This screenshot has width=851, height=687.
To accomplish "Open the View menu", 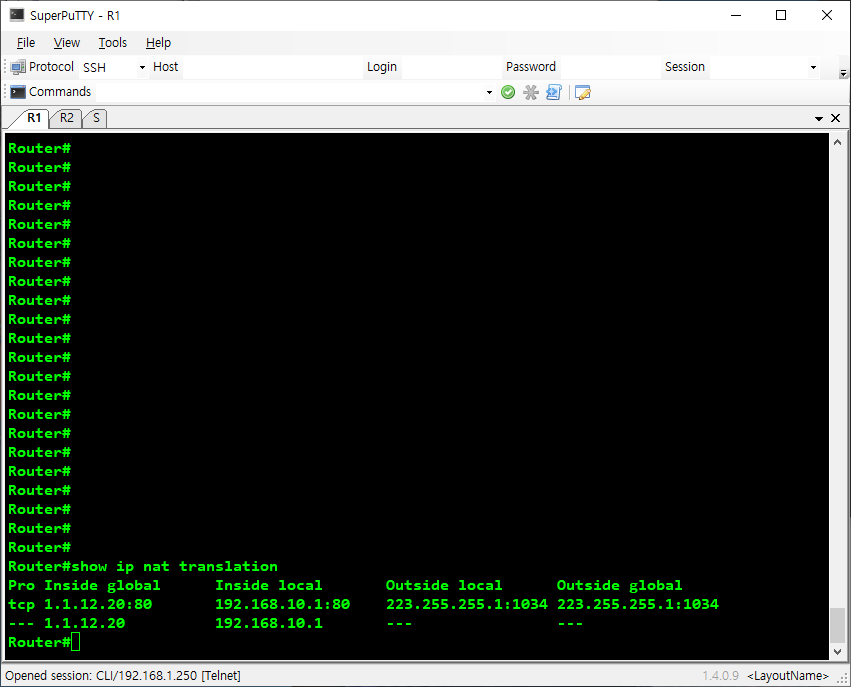I will point(67,43).
